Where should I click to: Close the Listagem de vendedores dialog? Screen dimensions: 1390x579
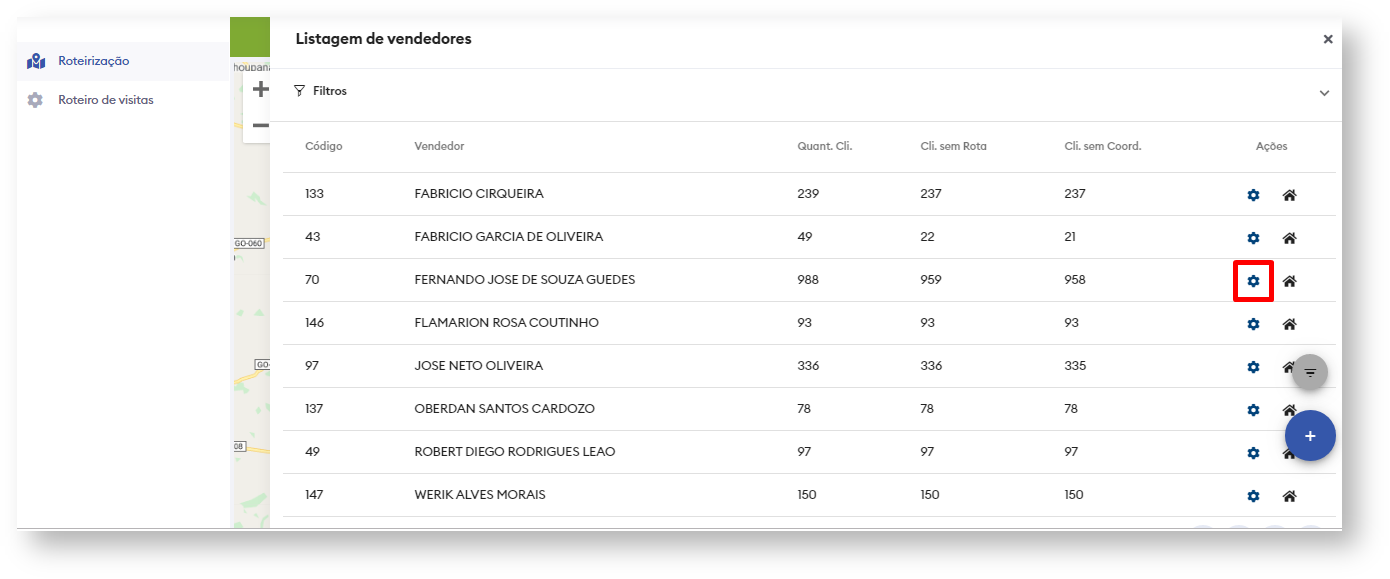(1328, 39)
